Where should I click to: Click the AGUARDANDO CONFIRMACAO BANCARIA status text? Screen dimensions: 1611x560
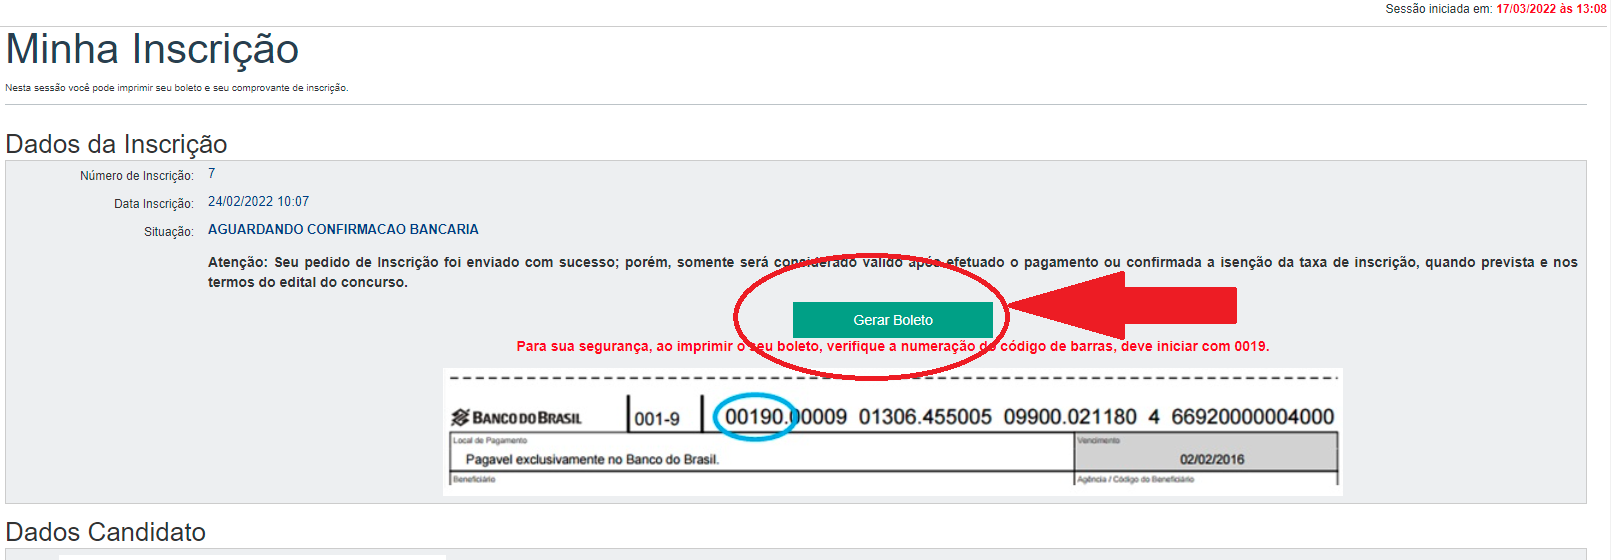(x=343, y=230)
